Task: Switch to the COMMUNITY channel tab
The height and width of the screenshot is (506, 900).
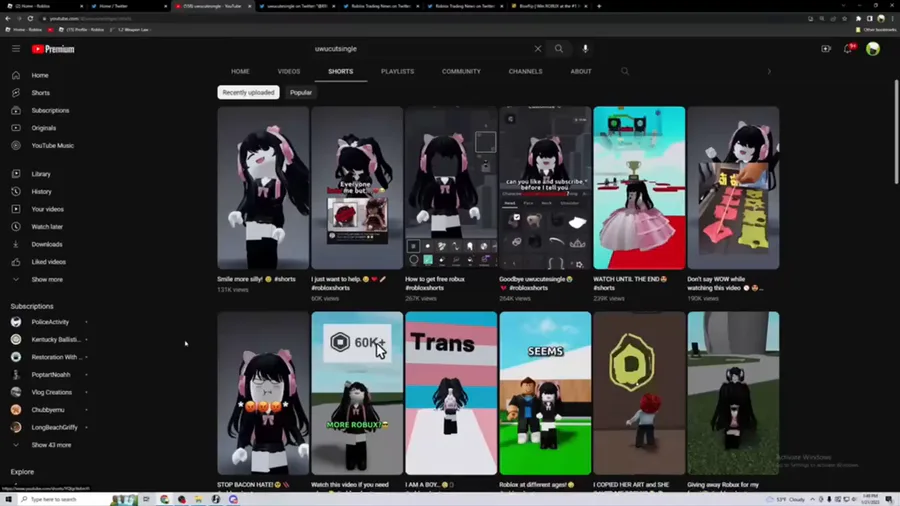Action: click(461, 72)
